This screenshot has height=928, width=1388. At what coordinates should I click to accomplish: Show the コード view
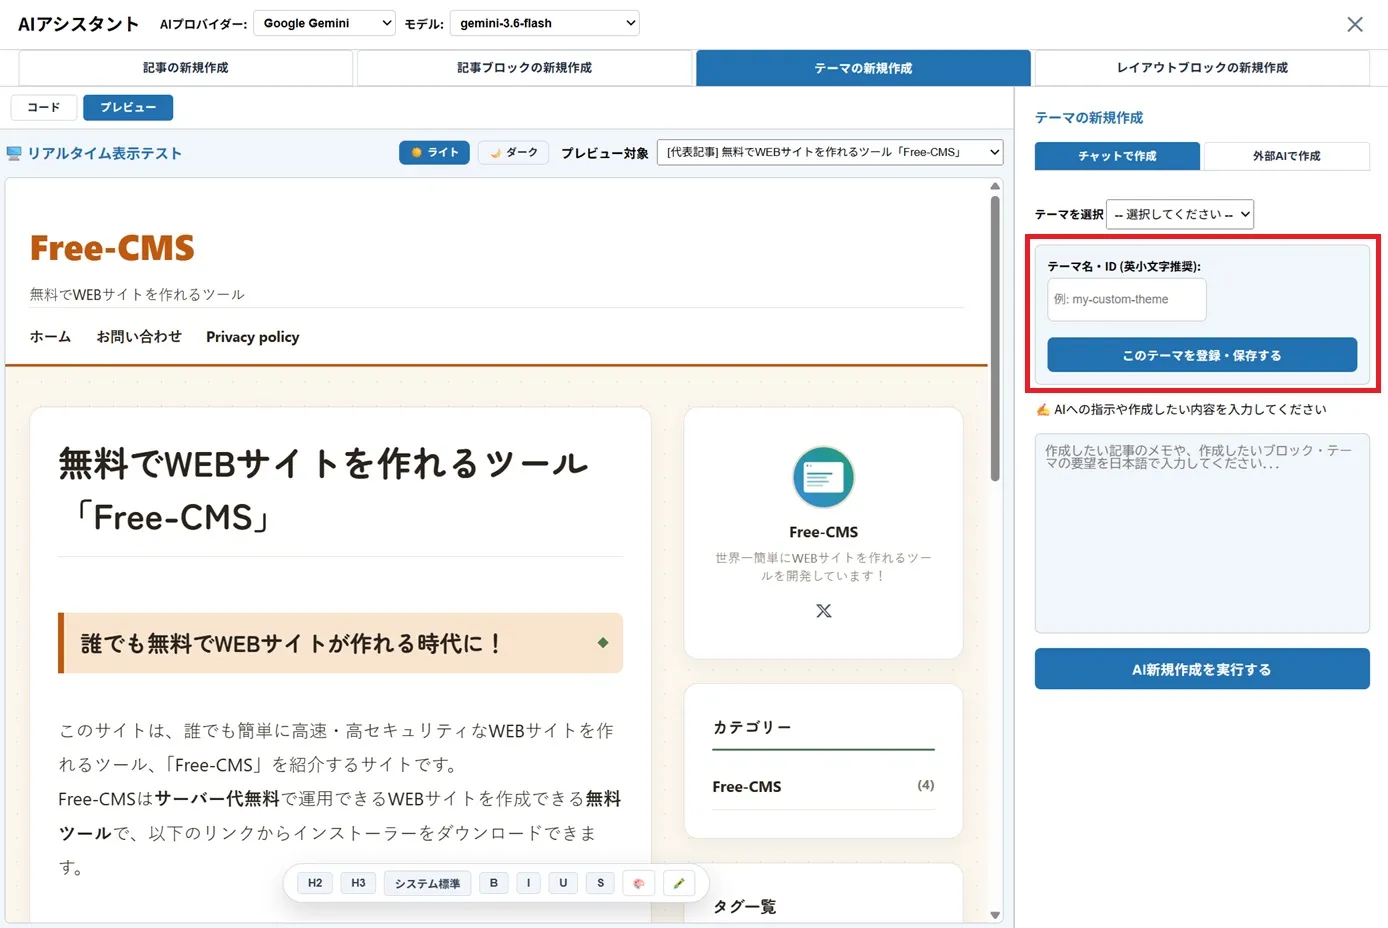[x=43, y=107]
